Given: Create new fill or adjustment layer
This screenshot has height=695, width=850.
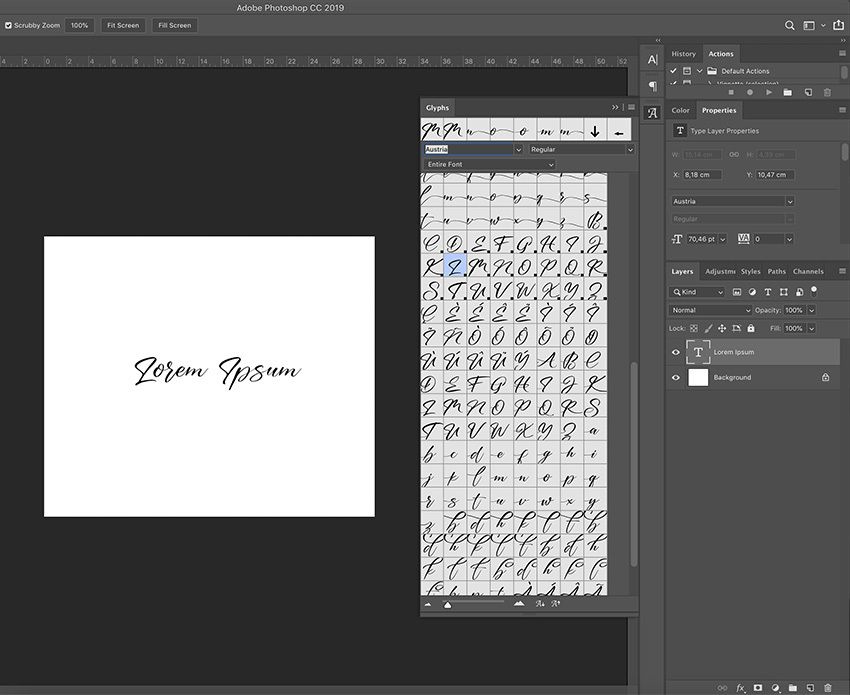Looking at the screenshot, I should [775, 688].
